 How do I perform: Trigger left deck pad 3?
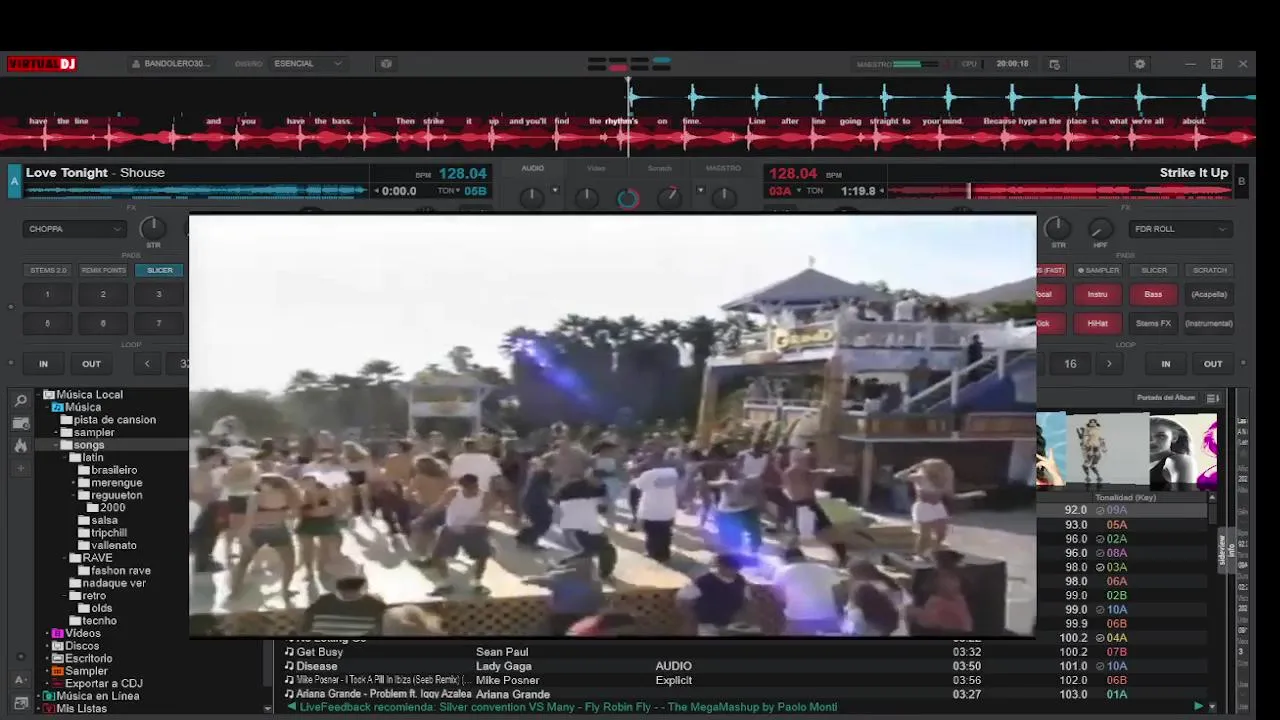158,294
